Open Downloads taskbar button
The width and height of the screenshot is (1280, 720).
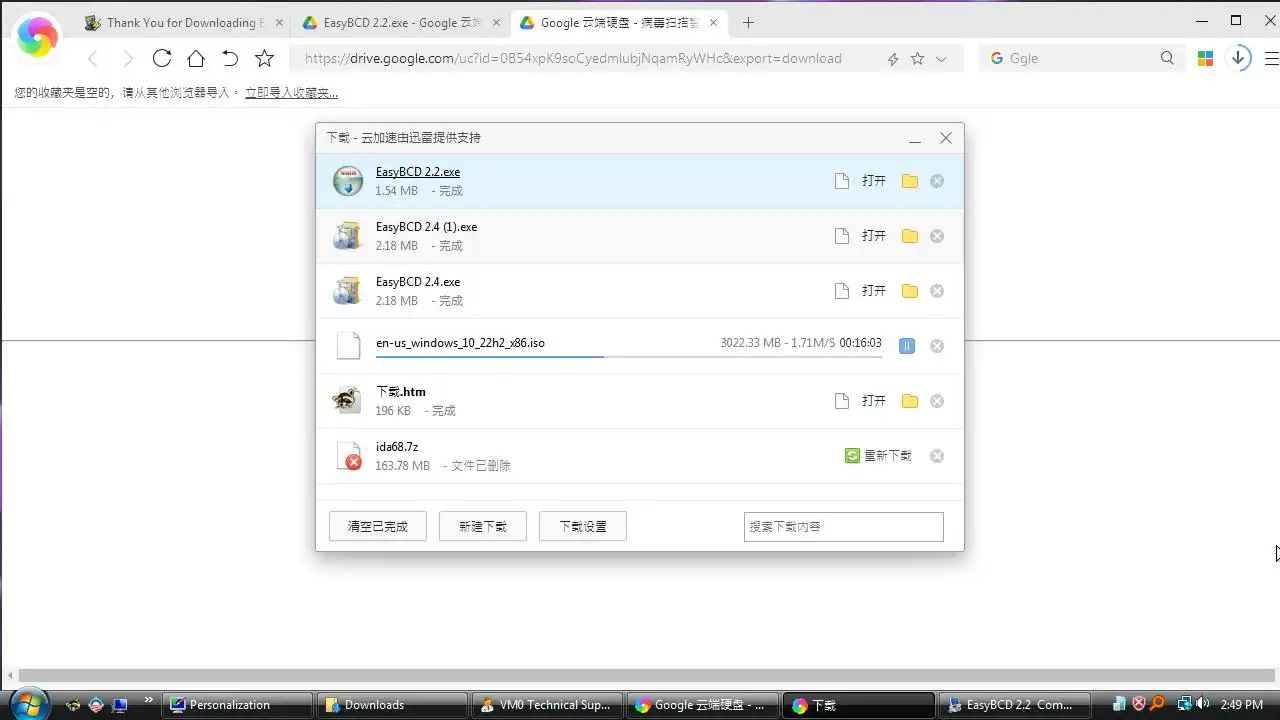(391, 705)
